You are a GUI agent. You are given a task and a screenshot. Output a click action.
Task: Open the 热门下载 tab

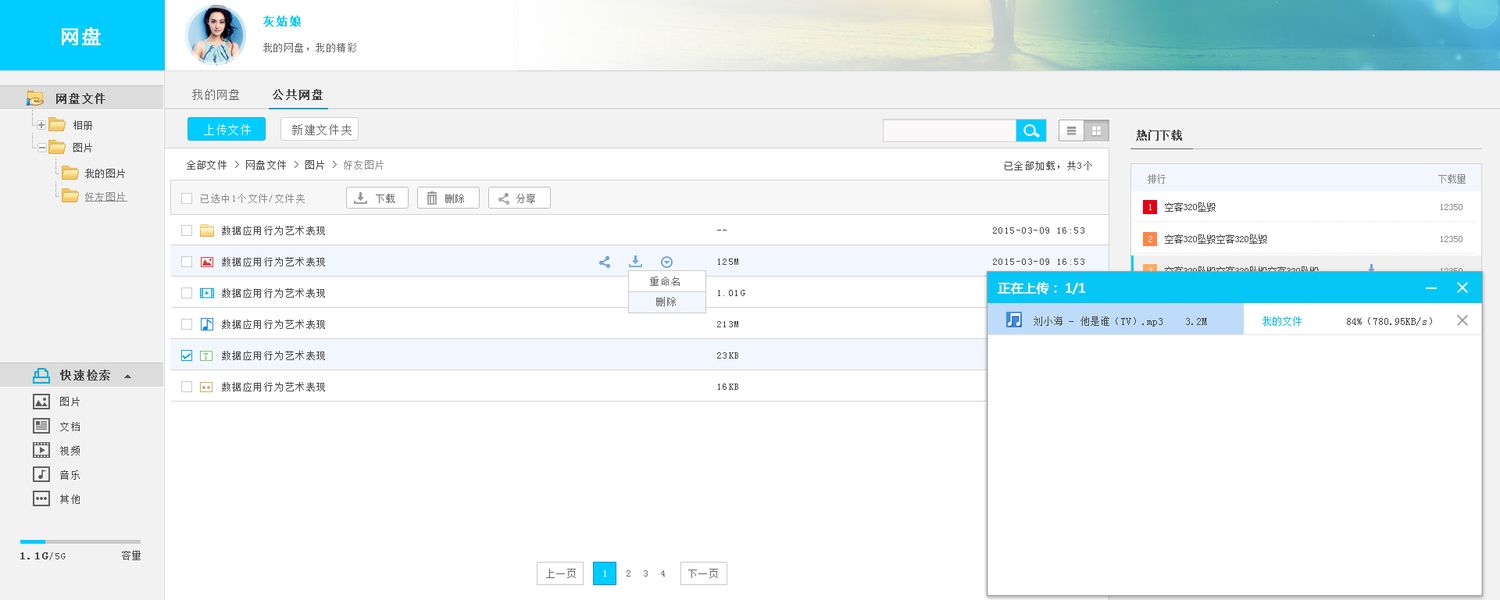(1159, 135)
